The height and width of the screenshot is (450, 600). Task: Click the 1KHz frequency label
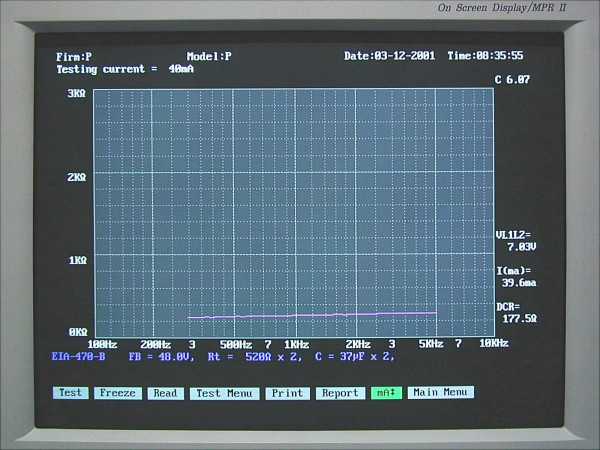coord(297,344)
